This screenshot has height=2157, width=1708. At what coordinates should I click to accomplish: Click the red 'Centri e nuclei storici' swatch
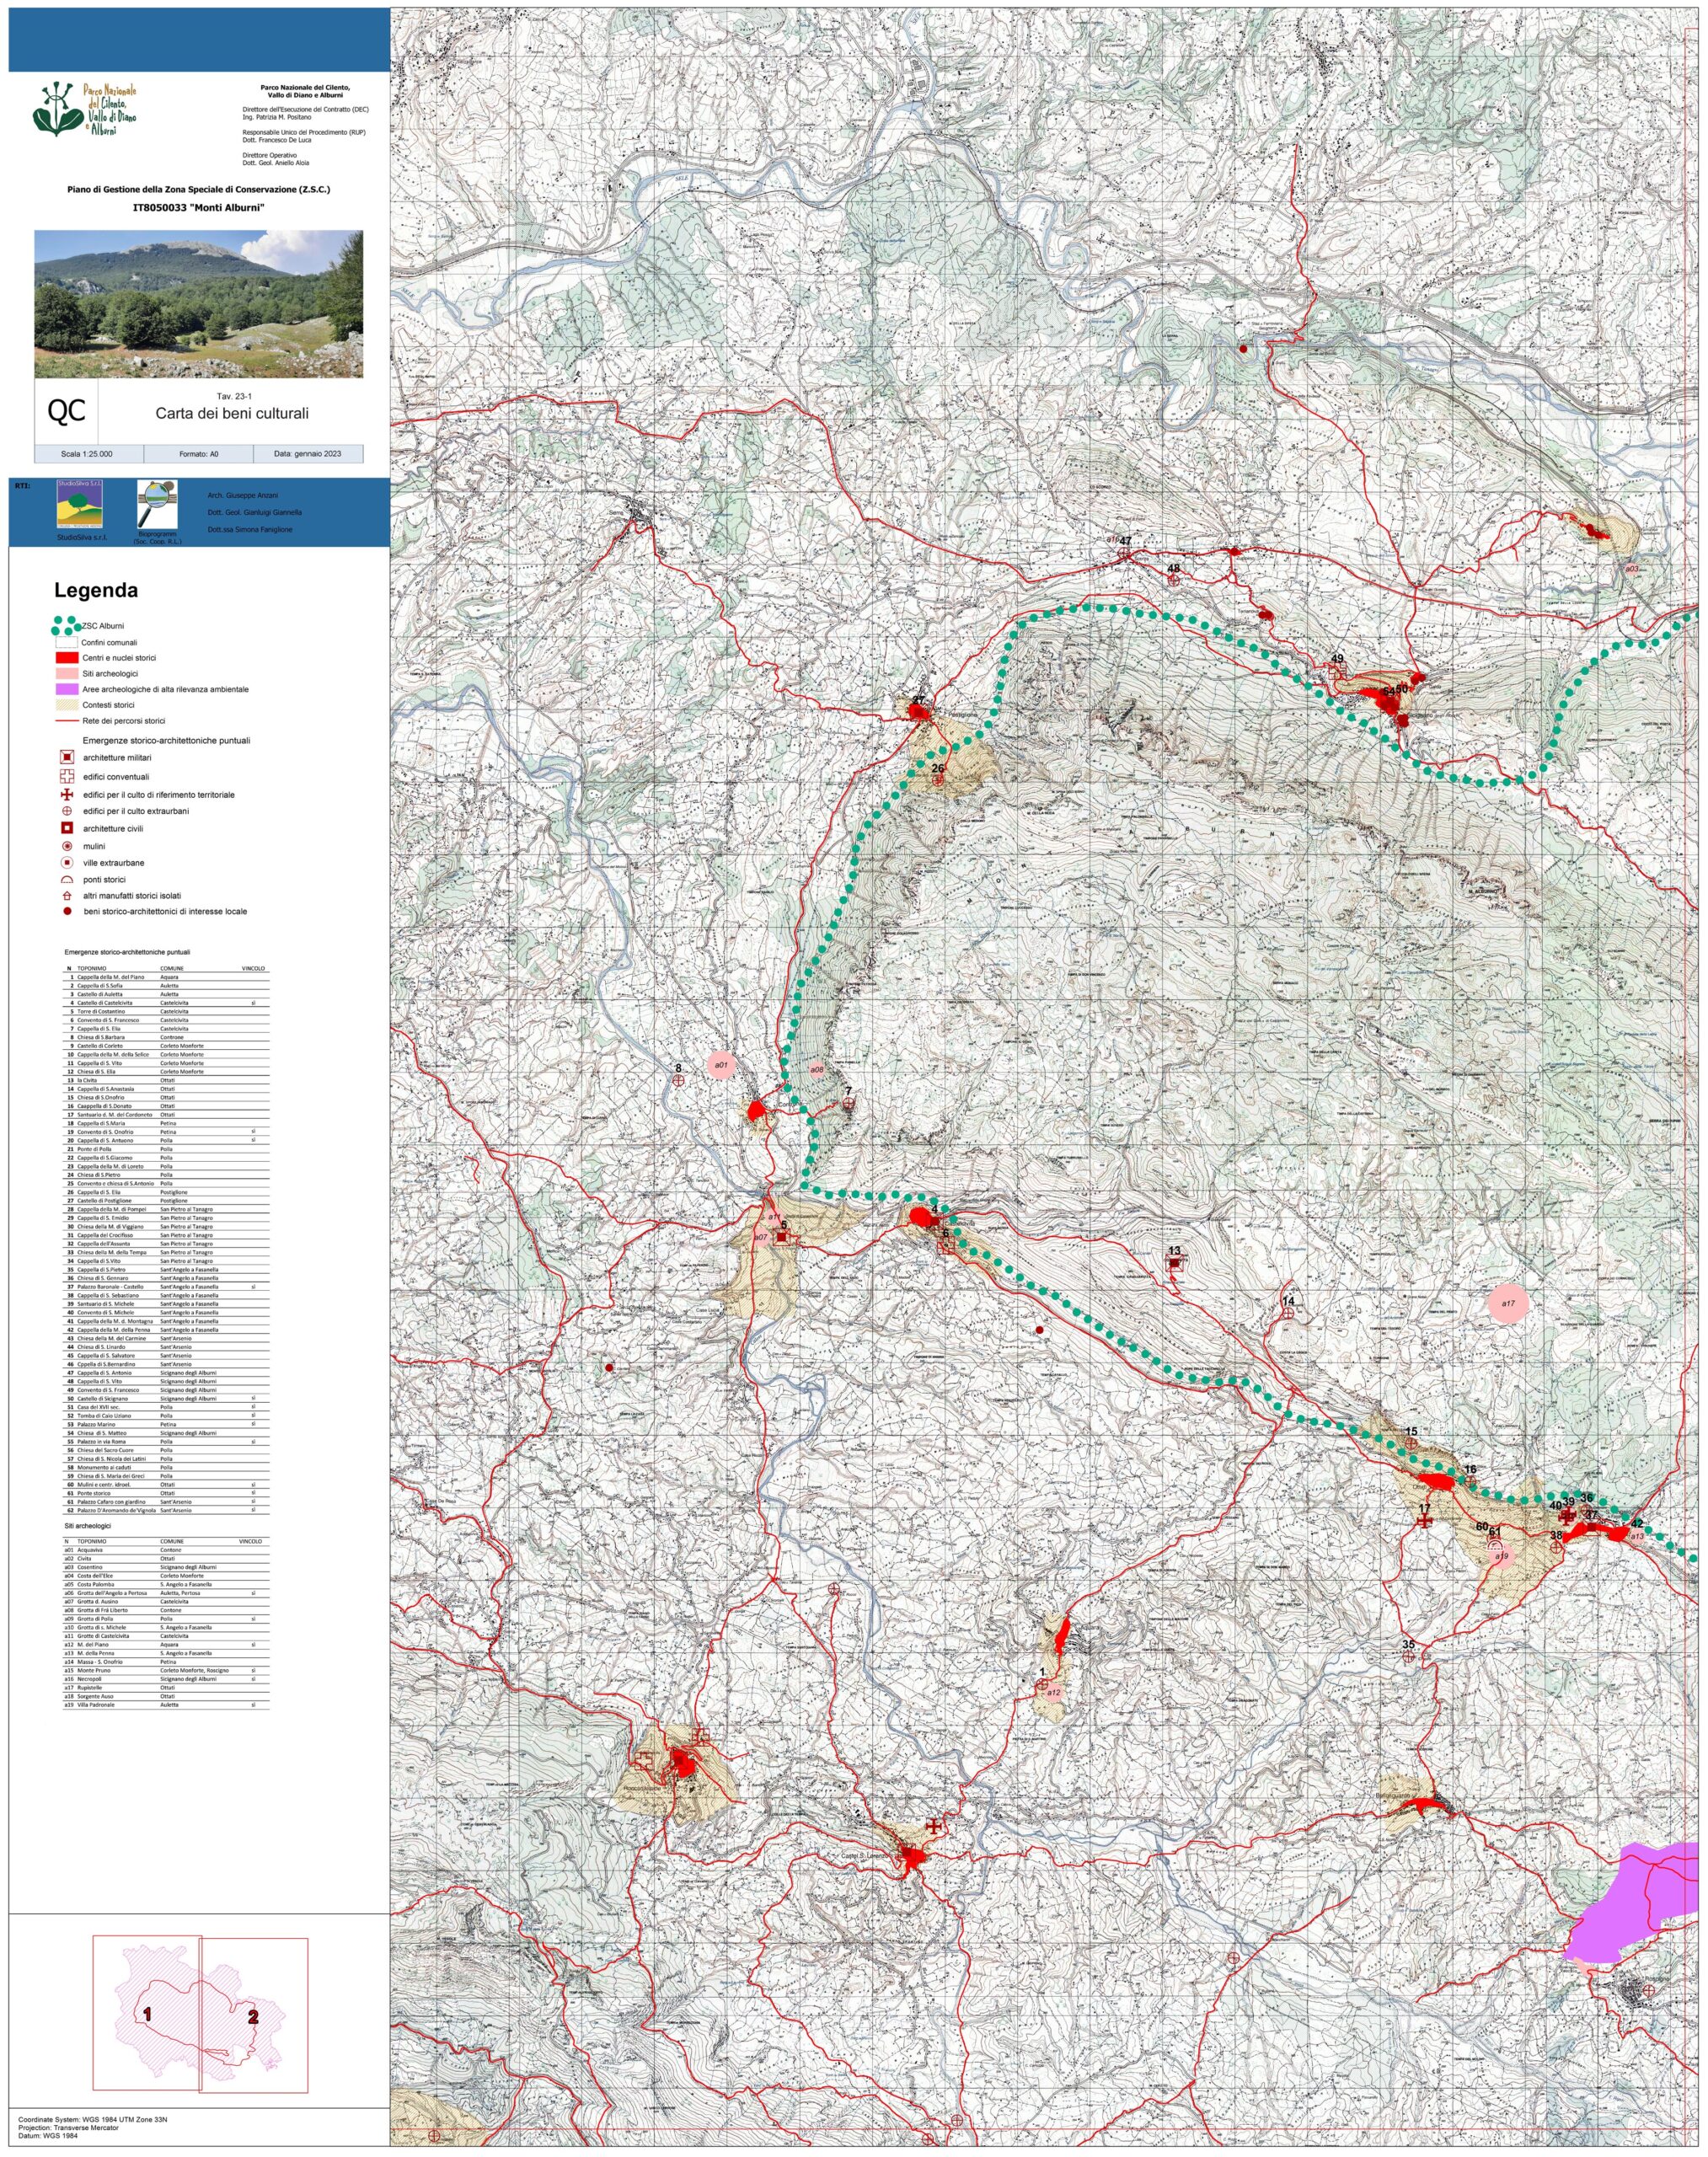(x=66, y=657)
